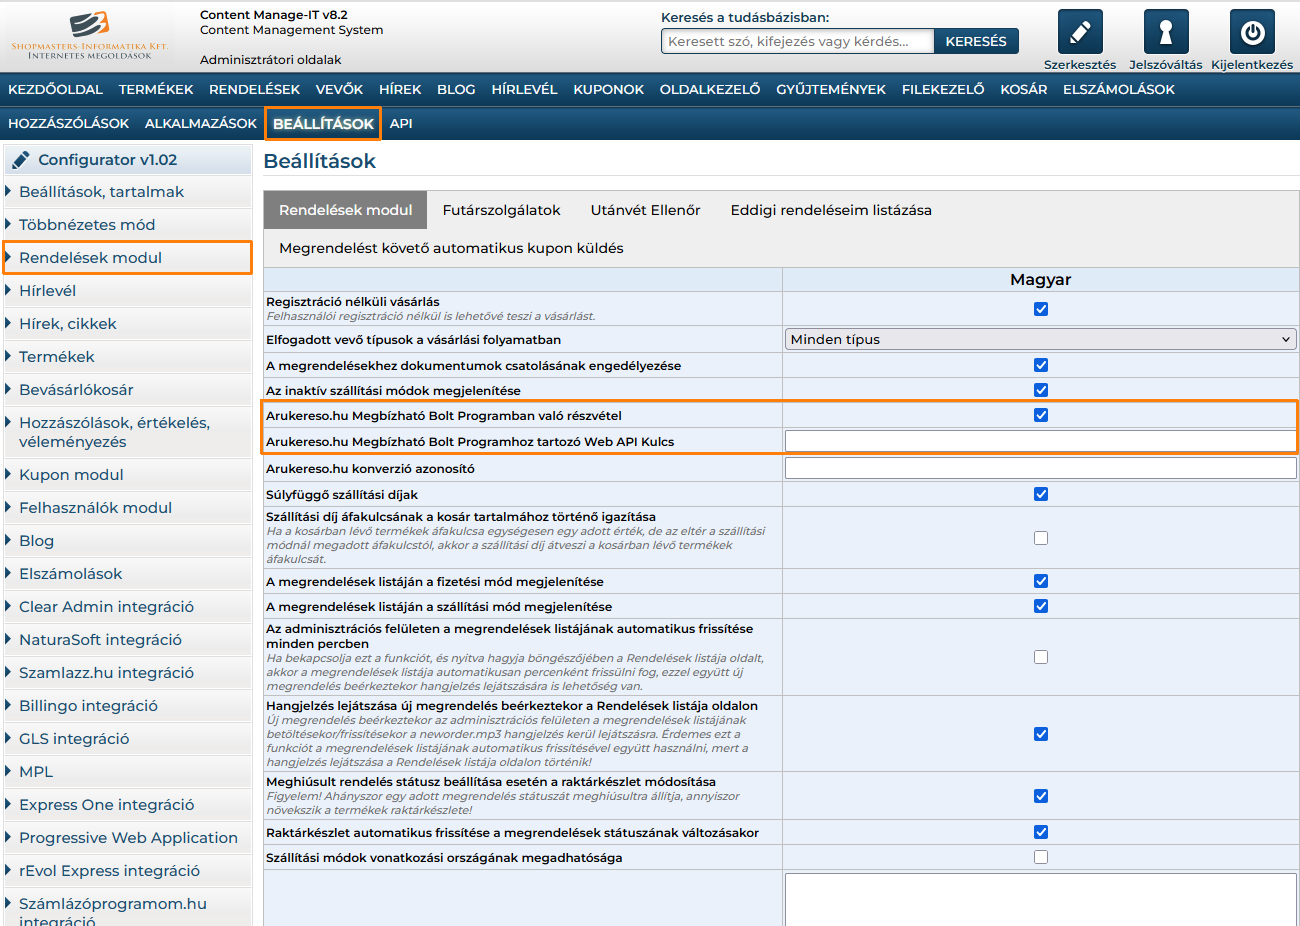The width and height of the screenshot is (1300, 926).
Task: Switch to Utánvét Ellenőr tab
Action: pos(645,210)
